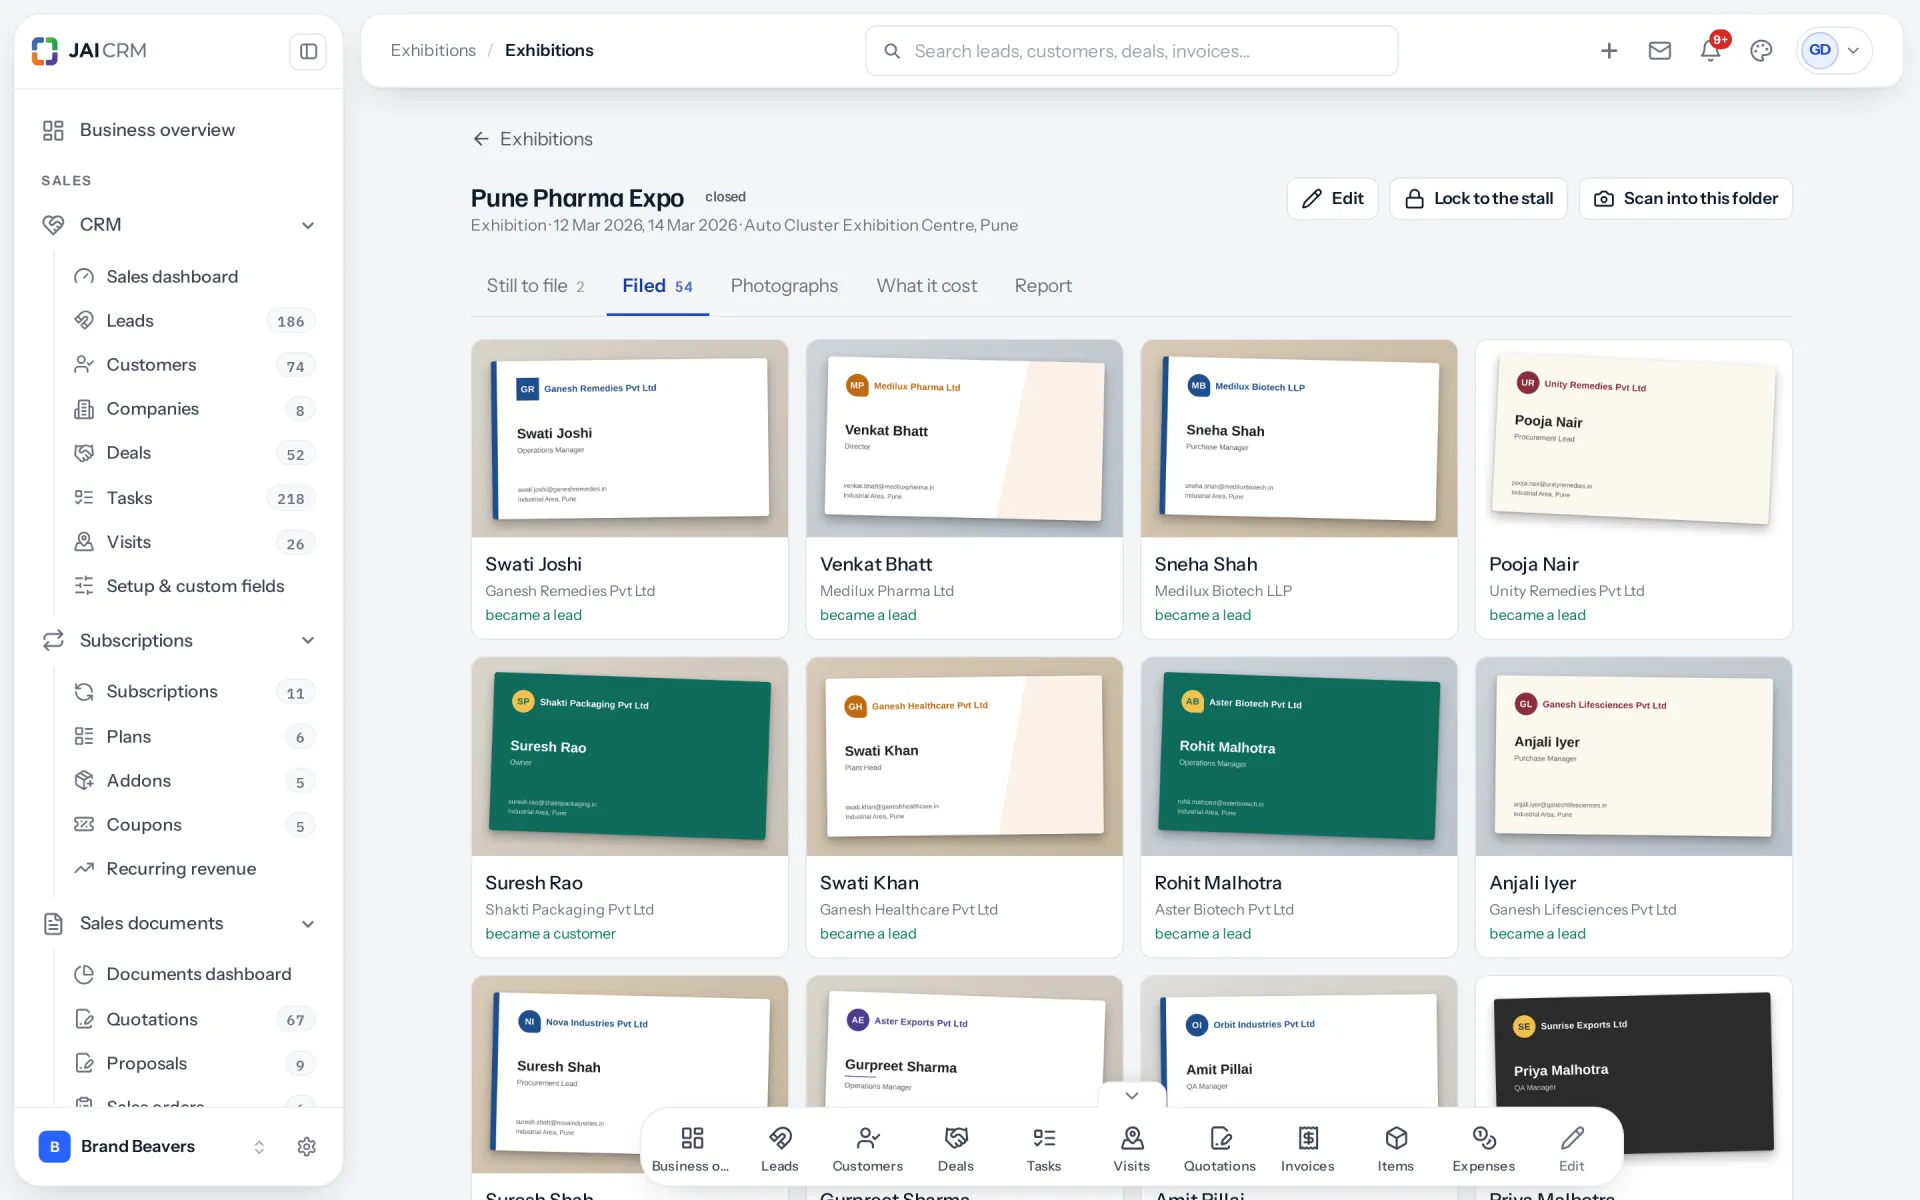Open the GD user account dropdown
Viewport: 1920px width, 1200px height.
tap(1834, 51)
